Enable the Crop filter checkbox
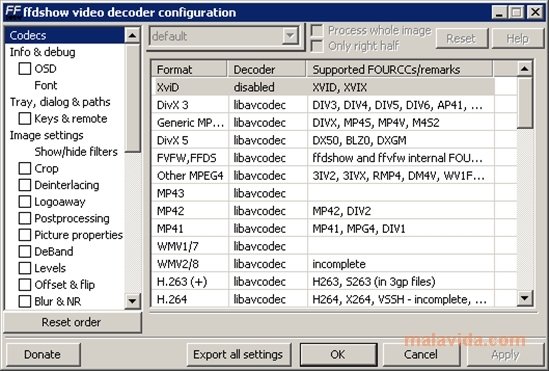 pyautogui.click(x=25, y=168)
